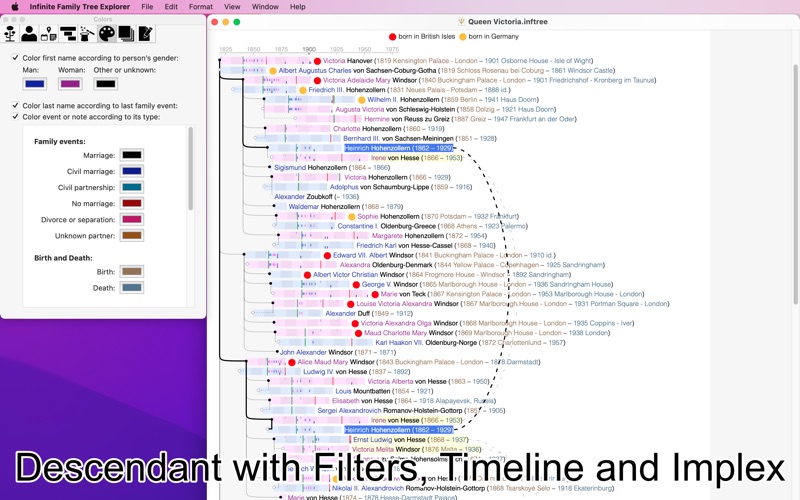This screenshot has height=500, width=800.
Task: Click orange marker beside Albert Augustus Charles
Action: click(x=273, y=71)
